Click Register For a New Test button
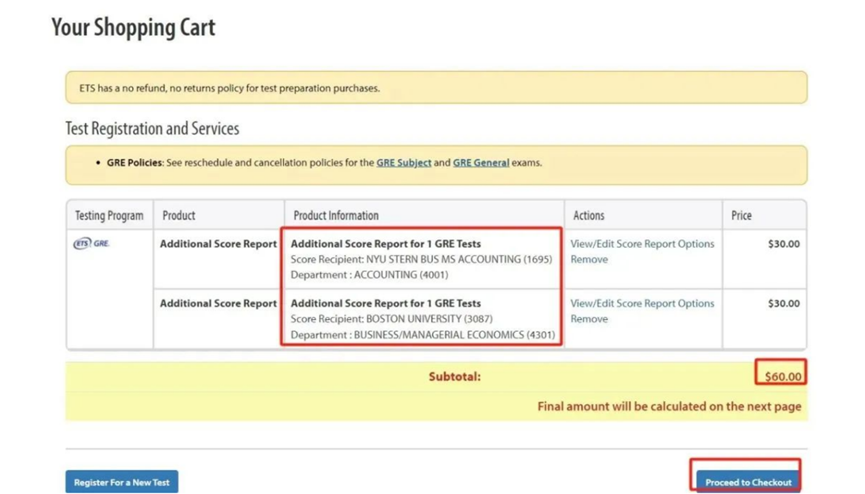The height and width of the screenshot is (494, 865). pos(122,482)
